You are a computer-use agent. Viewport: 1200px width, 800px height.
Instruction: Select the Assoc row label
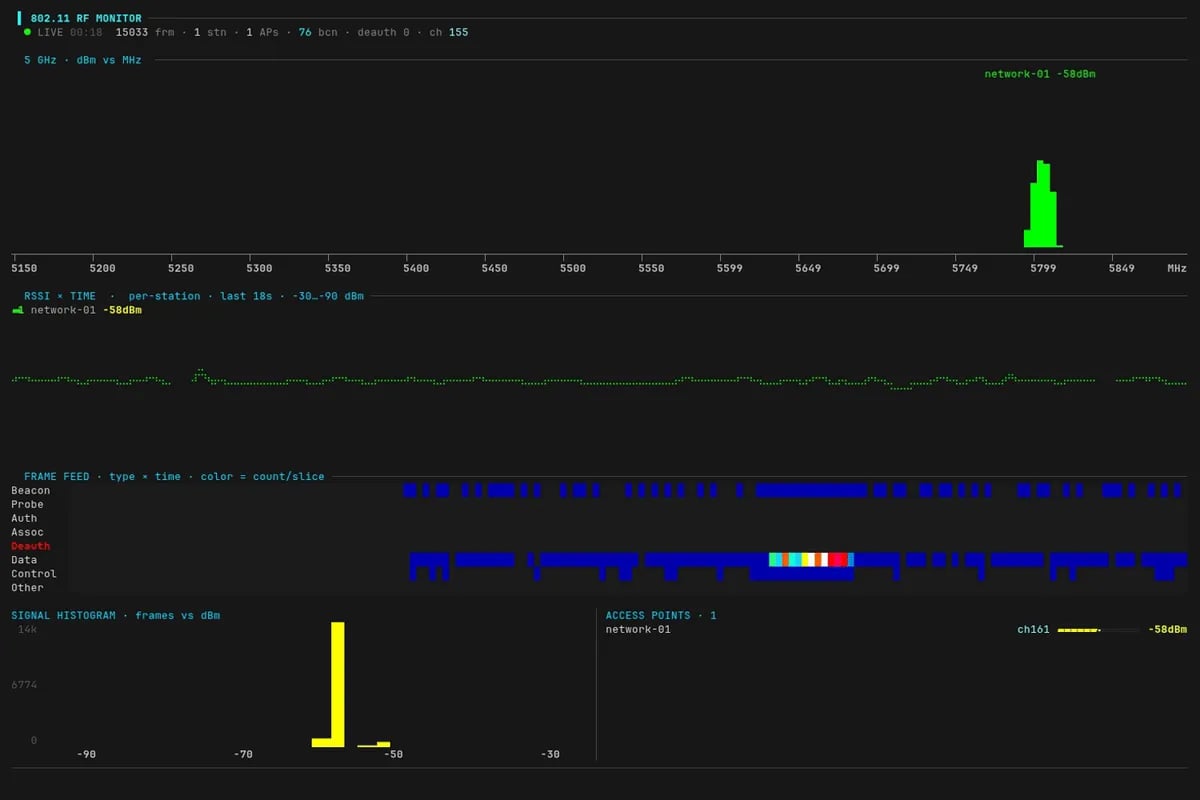click(x=28, y=532)
